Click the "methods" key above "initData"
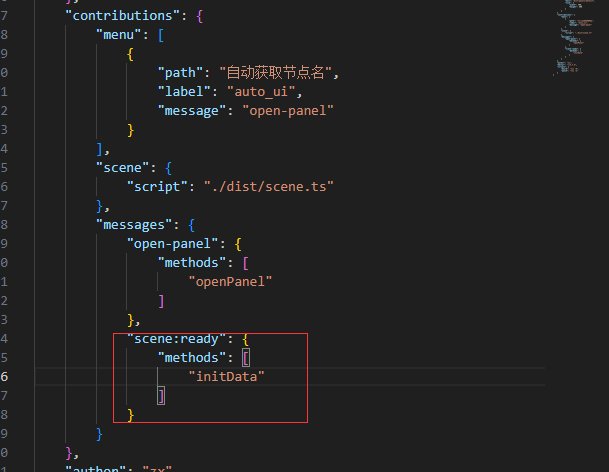 pos(192,357)
